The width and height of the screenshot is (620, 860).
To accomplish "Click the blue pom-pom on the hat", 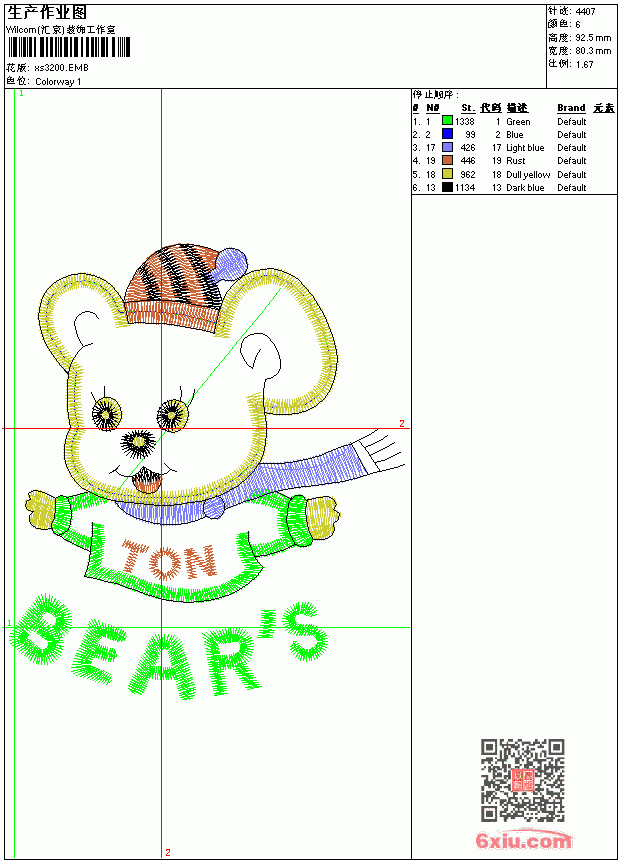I will pyautogui.click(x=230, y=265).
